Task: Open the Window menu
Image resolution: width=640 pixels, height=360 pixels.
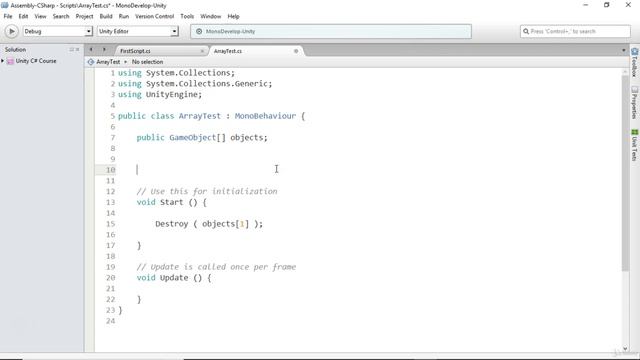Action: click(210, 16)
